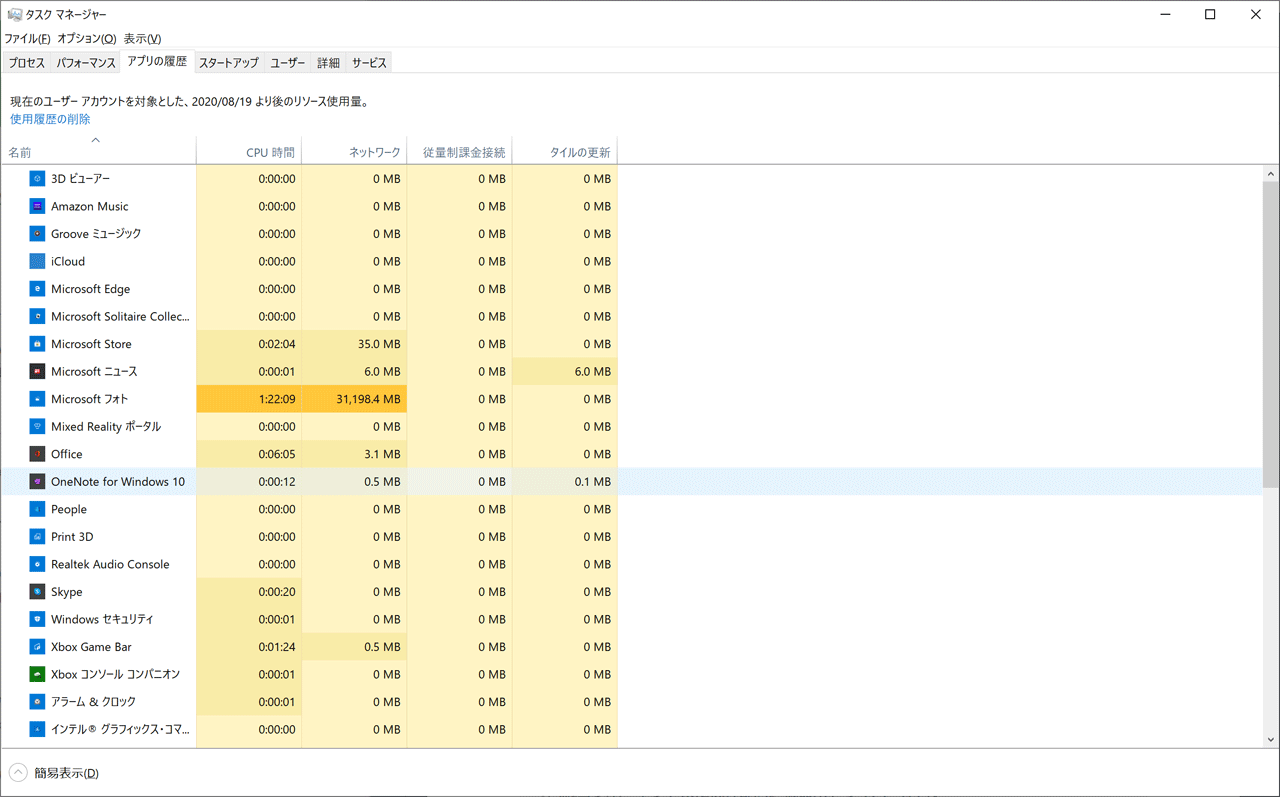Screen dimensions: 1280x797
Task: Select the Amazon Music row name
Action: [x=90, y=206]
